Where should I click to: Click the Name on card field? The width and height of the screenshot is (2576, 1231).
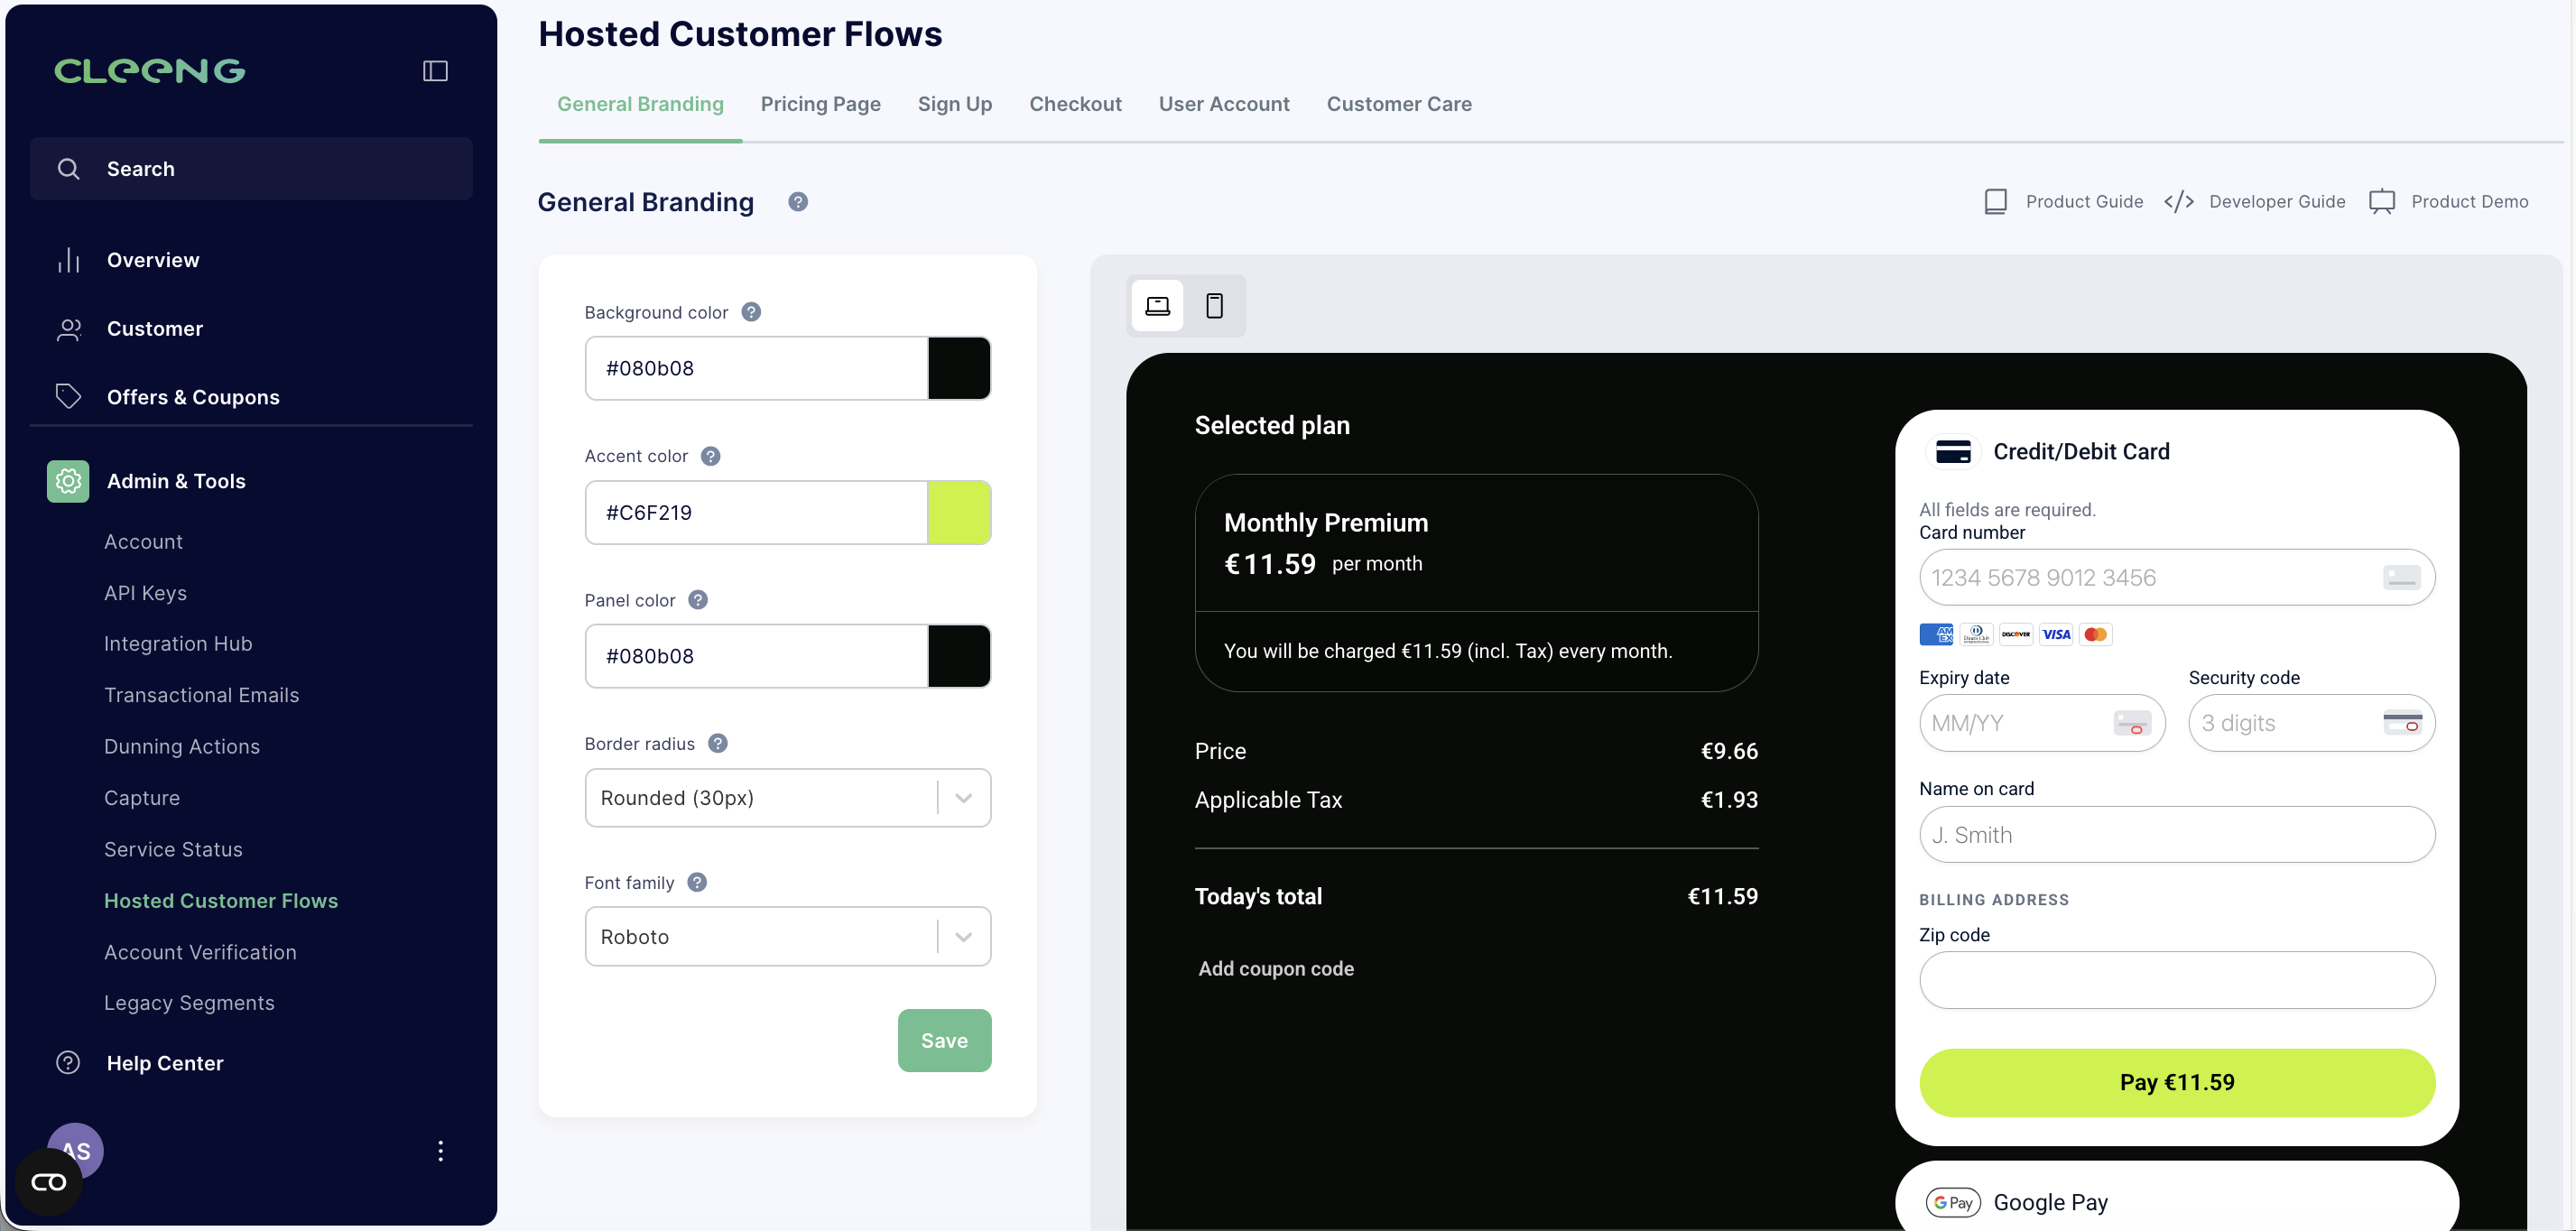(x=2176, y=835)
